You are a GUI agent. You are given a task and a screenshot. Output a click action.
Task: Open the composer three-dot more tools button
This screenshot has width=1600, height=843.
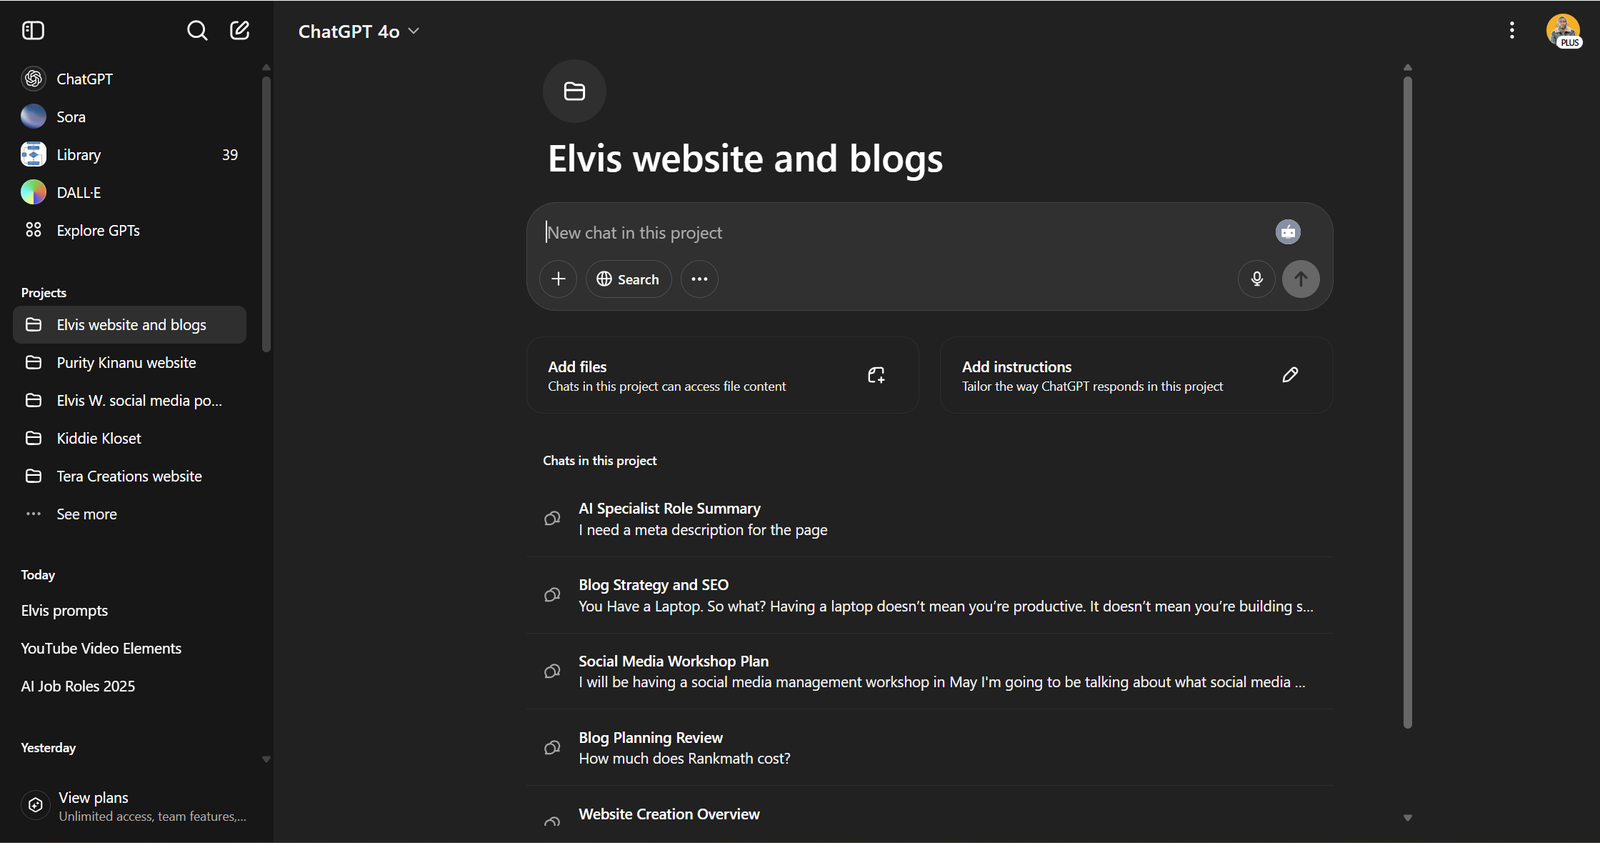[699, 279]
